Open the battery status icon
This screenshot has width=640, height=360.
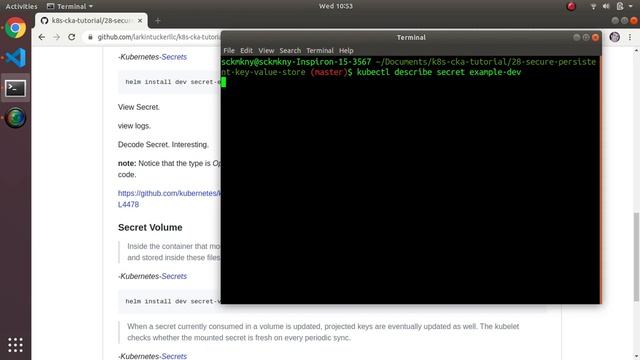(x=620, y=6)
